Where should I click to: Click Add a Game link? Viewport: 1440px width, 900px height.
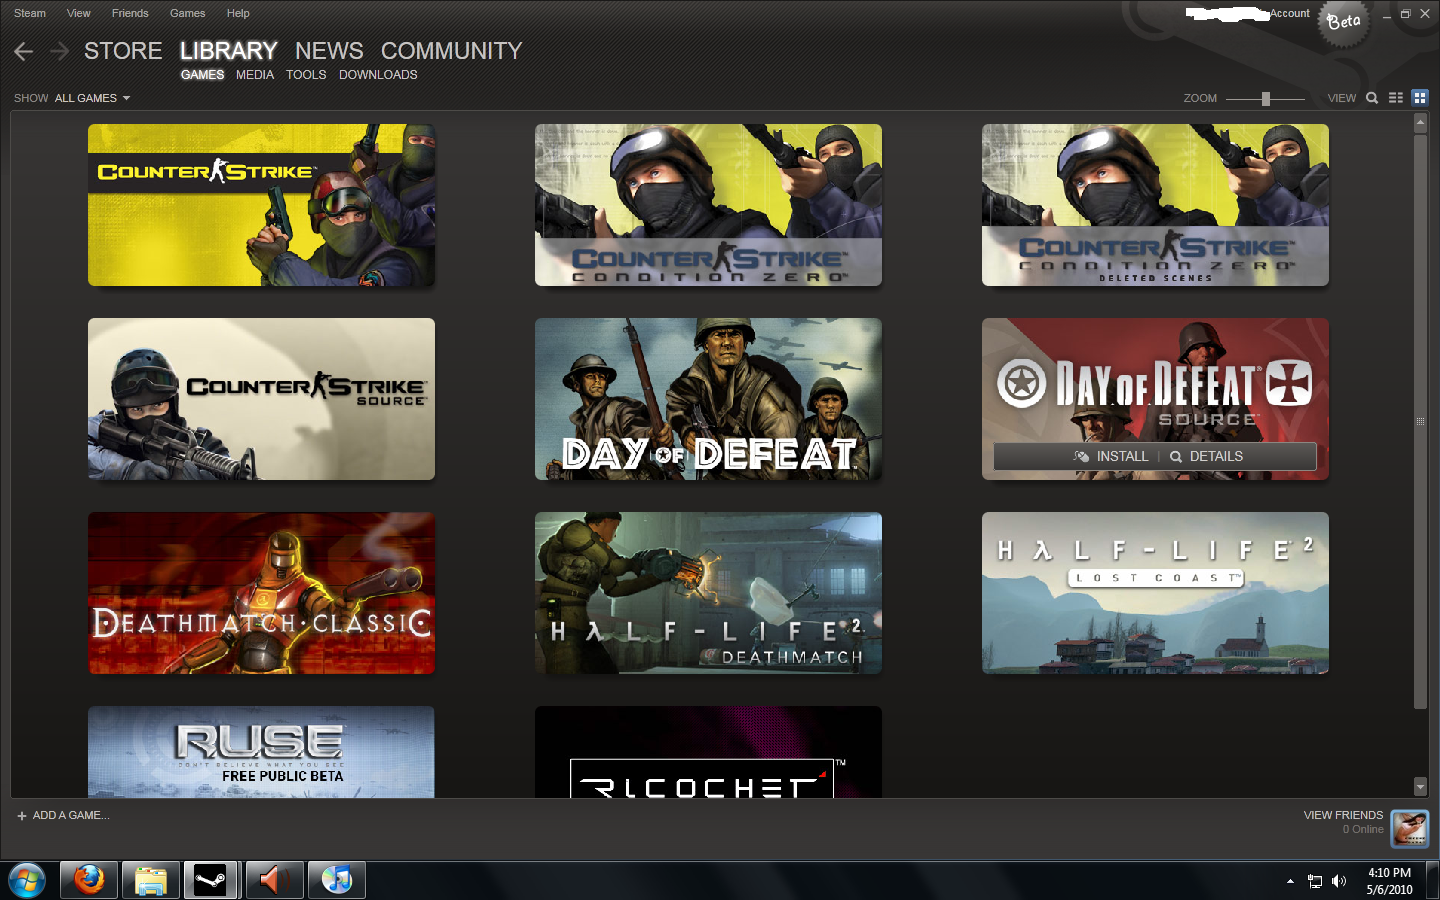pyautogui.click(x=71, y=816)
